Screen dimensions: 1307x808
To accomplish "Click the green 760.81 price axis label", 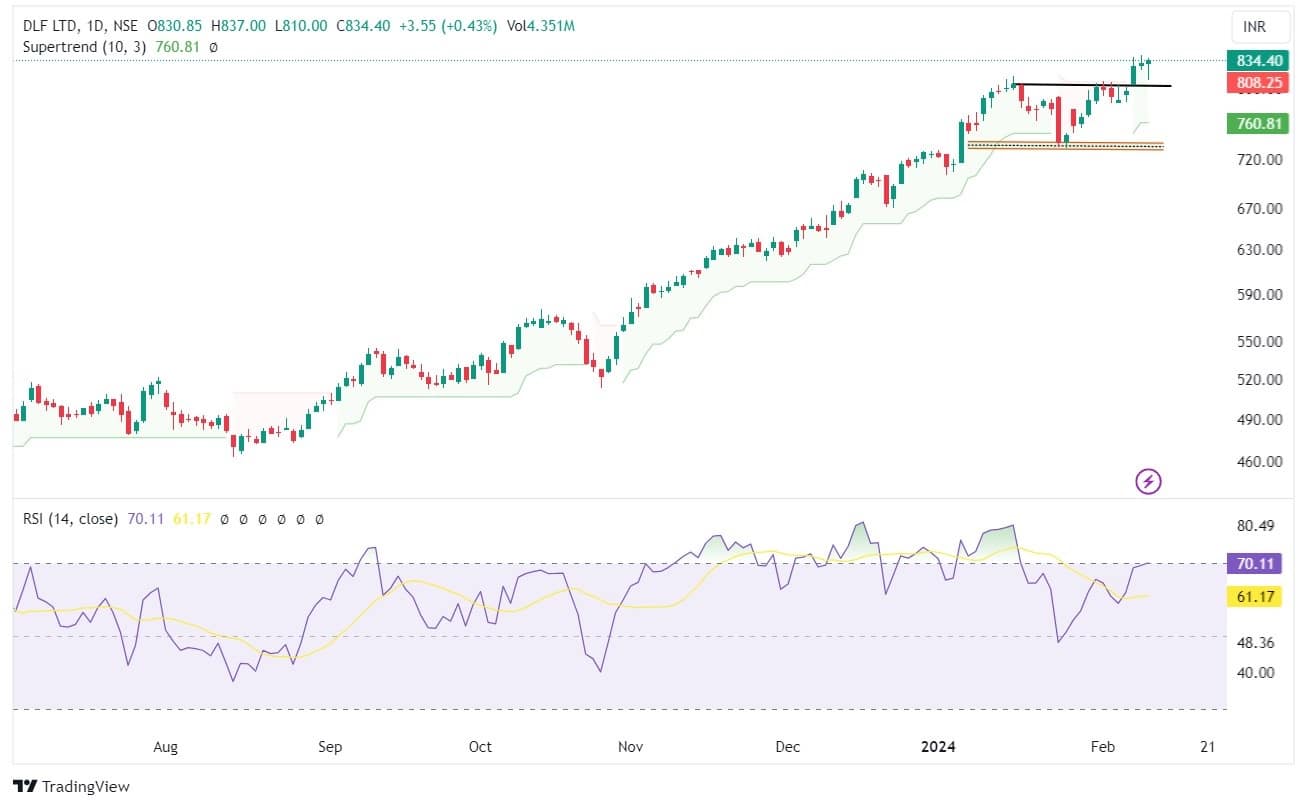I will click(1258, 123).
